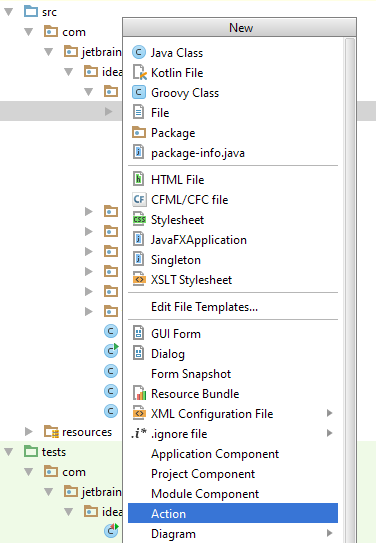Select Project Component entry
The image size is (376, 545).
(233, 474)
